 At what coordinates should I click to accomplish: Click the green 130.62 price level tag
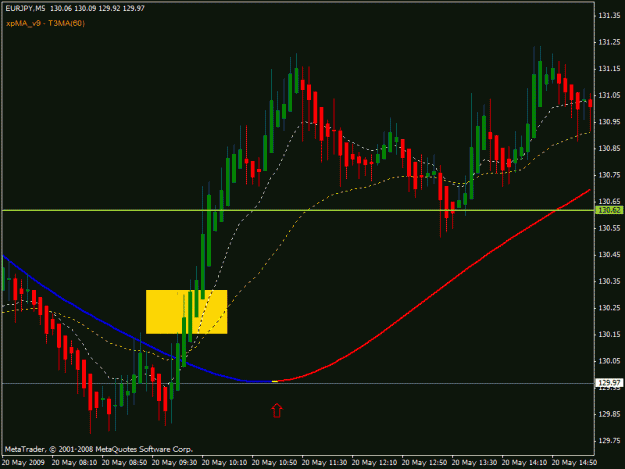coord(609,210)
